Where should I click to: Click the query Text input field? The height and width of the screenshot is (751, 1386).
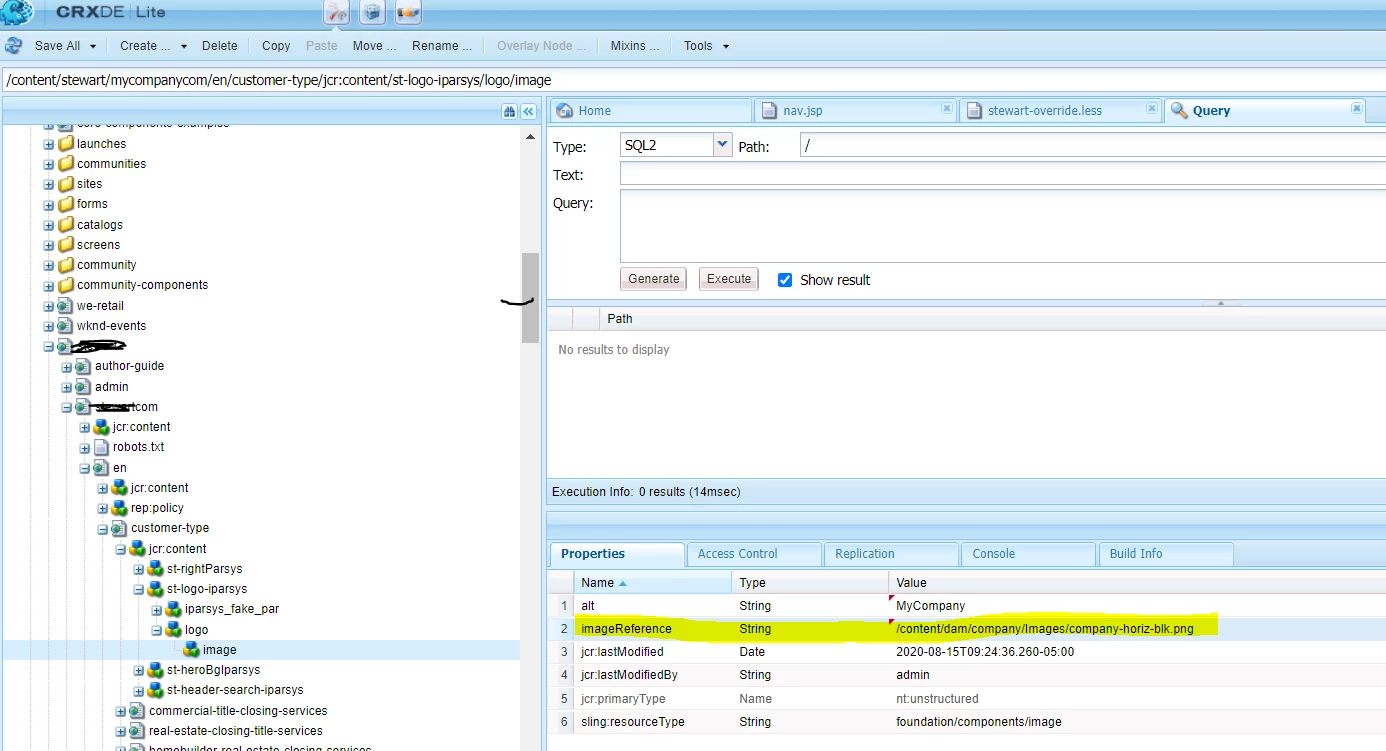(1003, 174)
